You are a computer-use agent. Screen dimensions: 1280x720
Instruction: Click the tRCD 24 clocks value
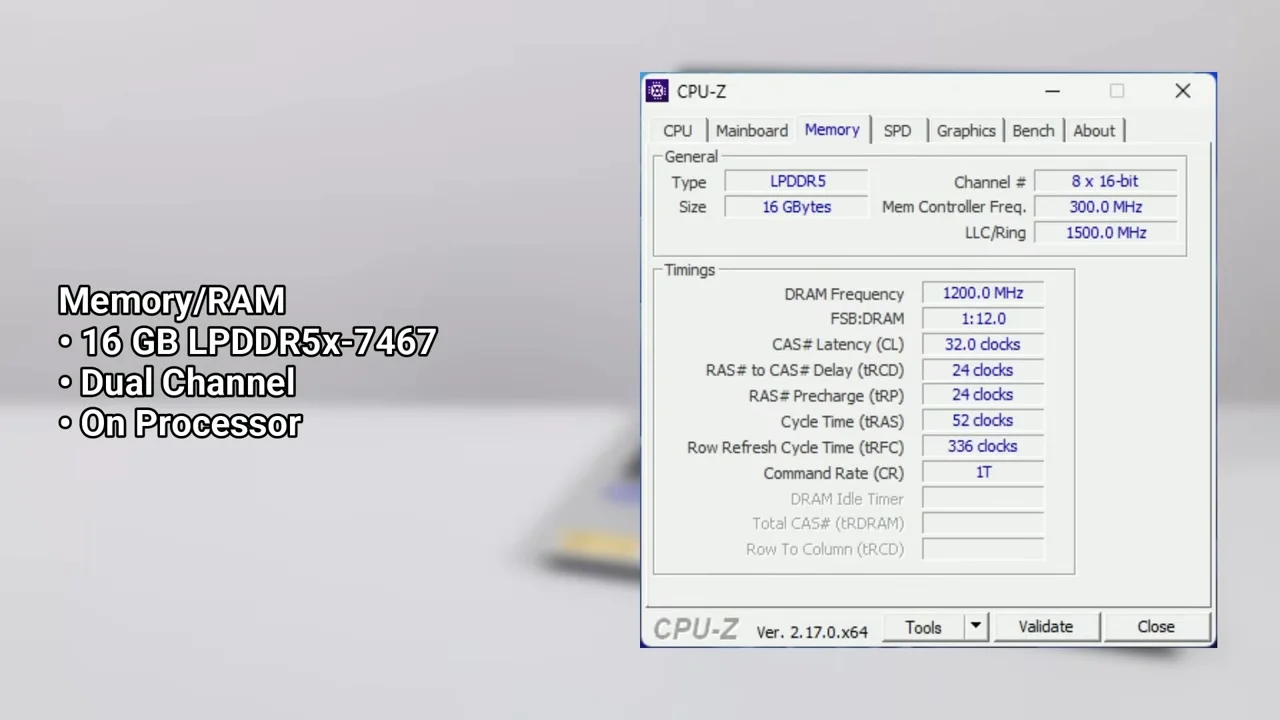tap(983, 370)
